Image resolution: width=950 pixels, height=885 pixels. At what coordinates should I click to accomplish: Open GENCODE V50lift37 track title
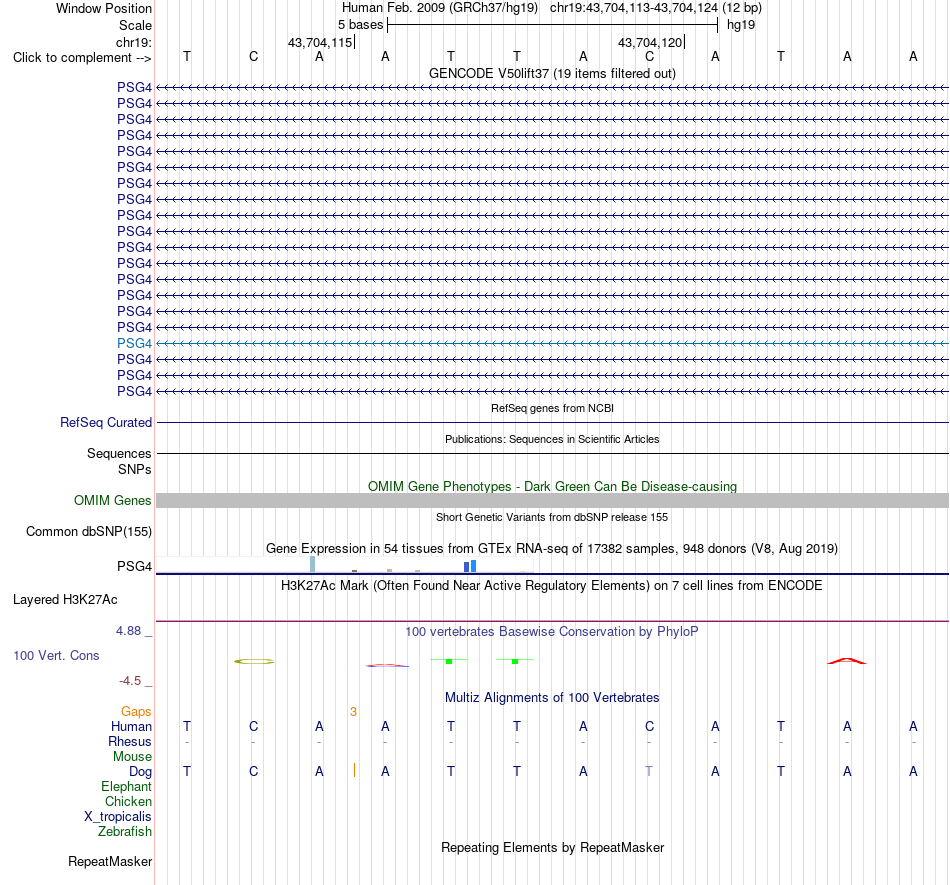point(552,73)
